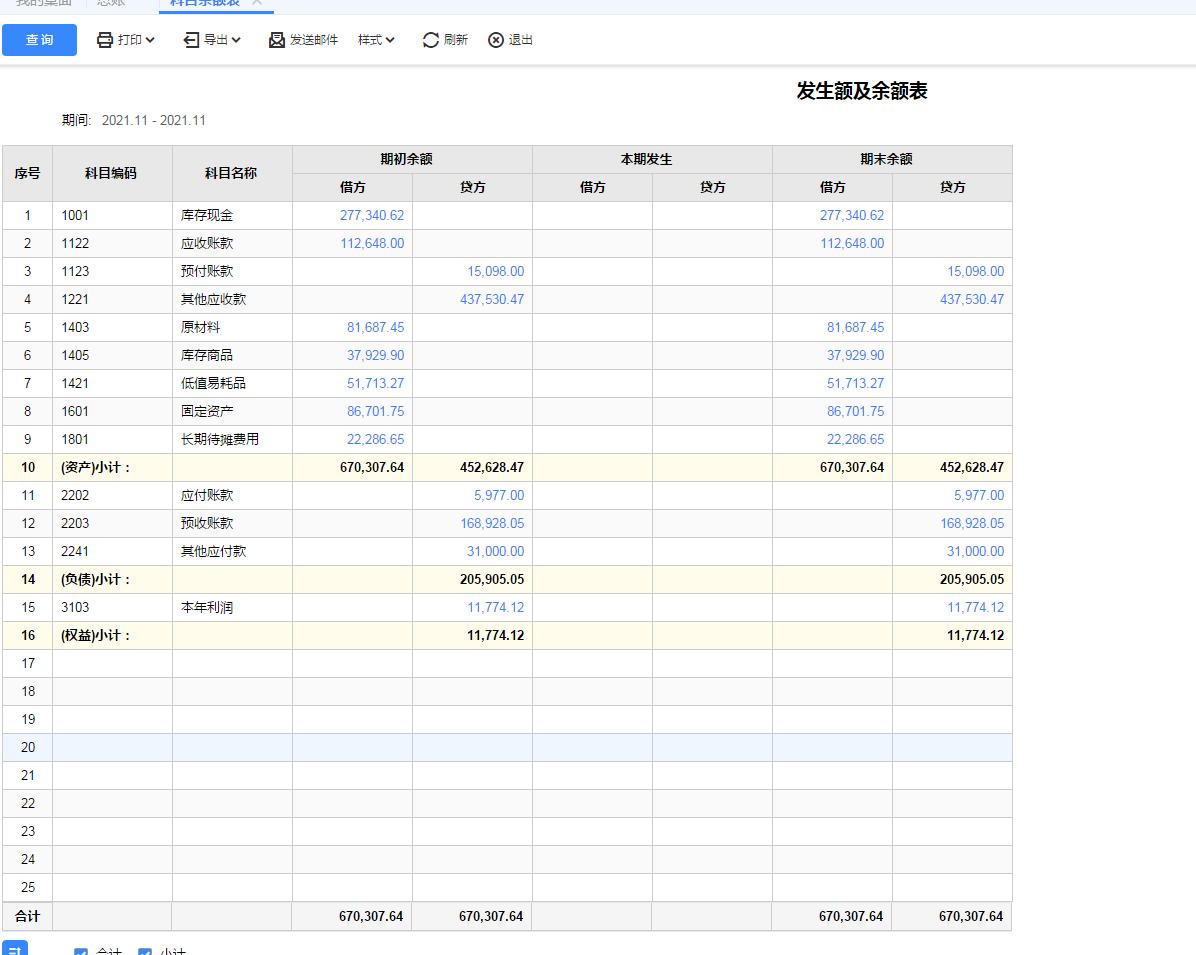Open opening debit 112,648.00 for 应收账款
The width and height of the screenshot is (1196, 955).
(371, 243)
